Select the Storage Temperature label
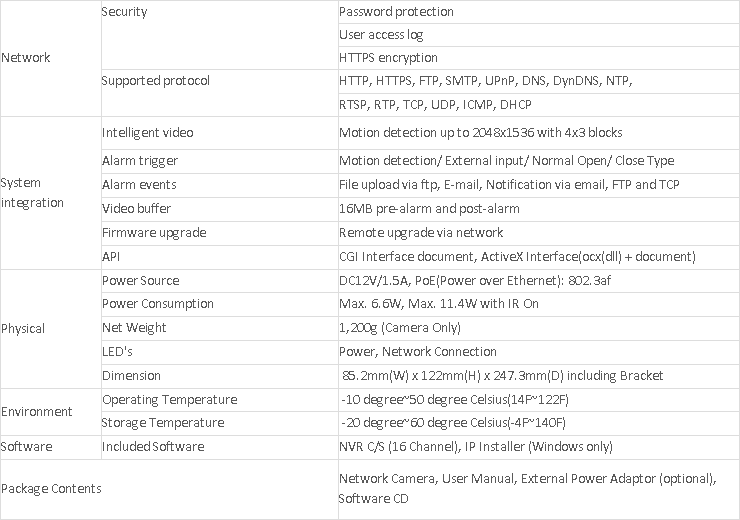 coord(163,423)
